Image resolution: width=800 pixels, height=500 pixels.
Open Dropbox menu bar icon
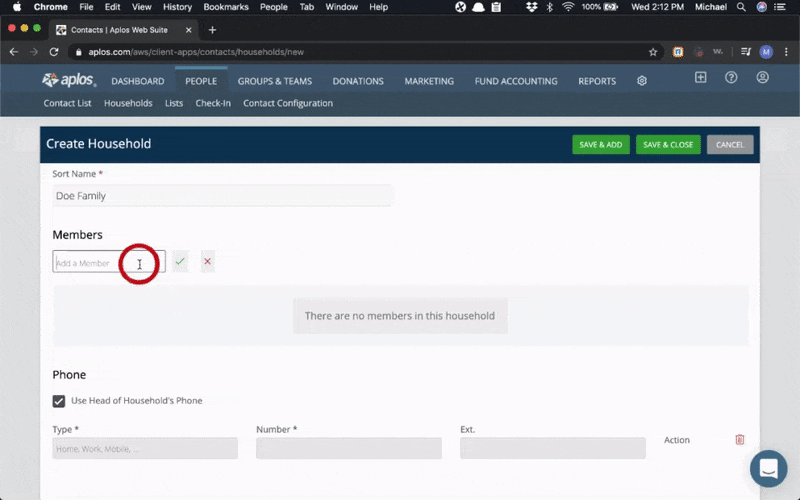click(532, 7)
